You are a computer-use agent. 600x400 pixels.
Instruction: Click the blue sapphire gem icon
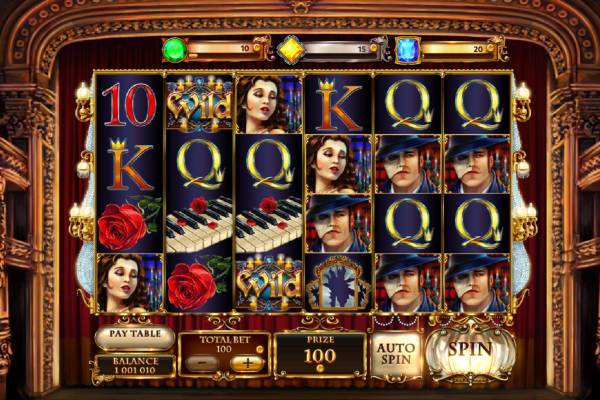(x=408, y=50)
